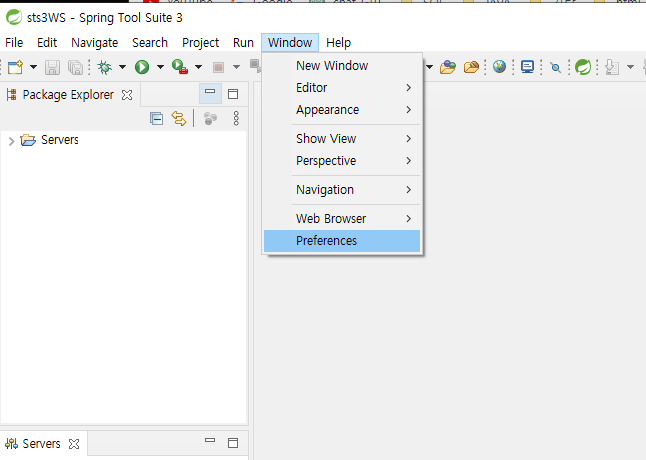Minimize the Package Explorer view
Viewport: 646px width, 460px height.
pyautogui.click(x=210, y=93)
